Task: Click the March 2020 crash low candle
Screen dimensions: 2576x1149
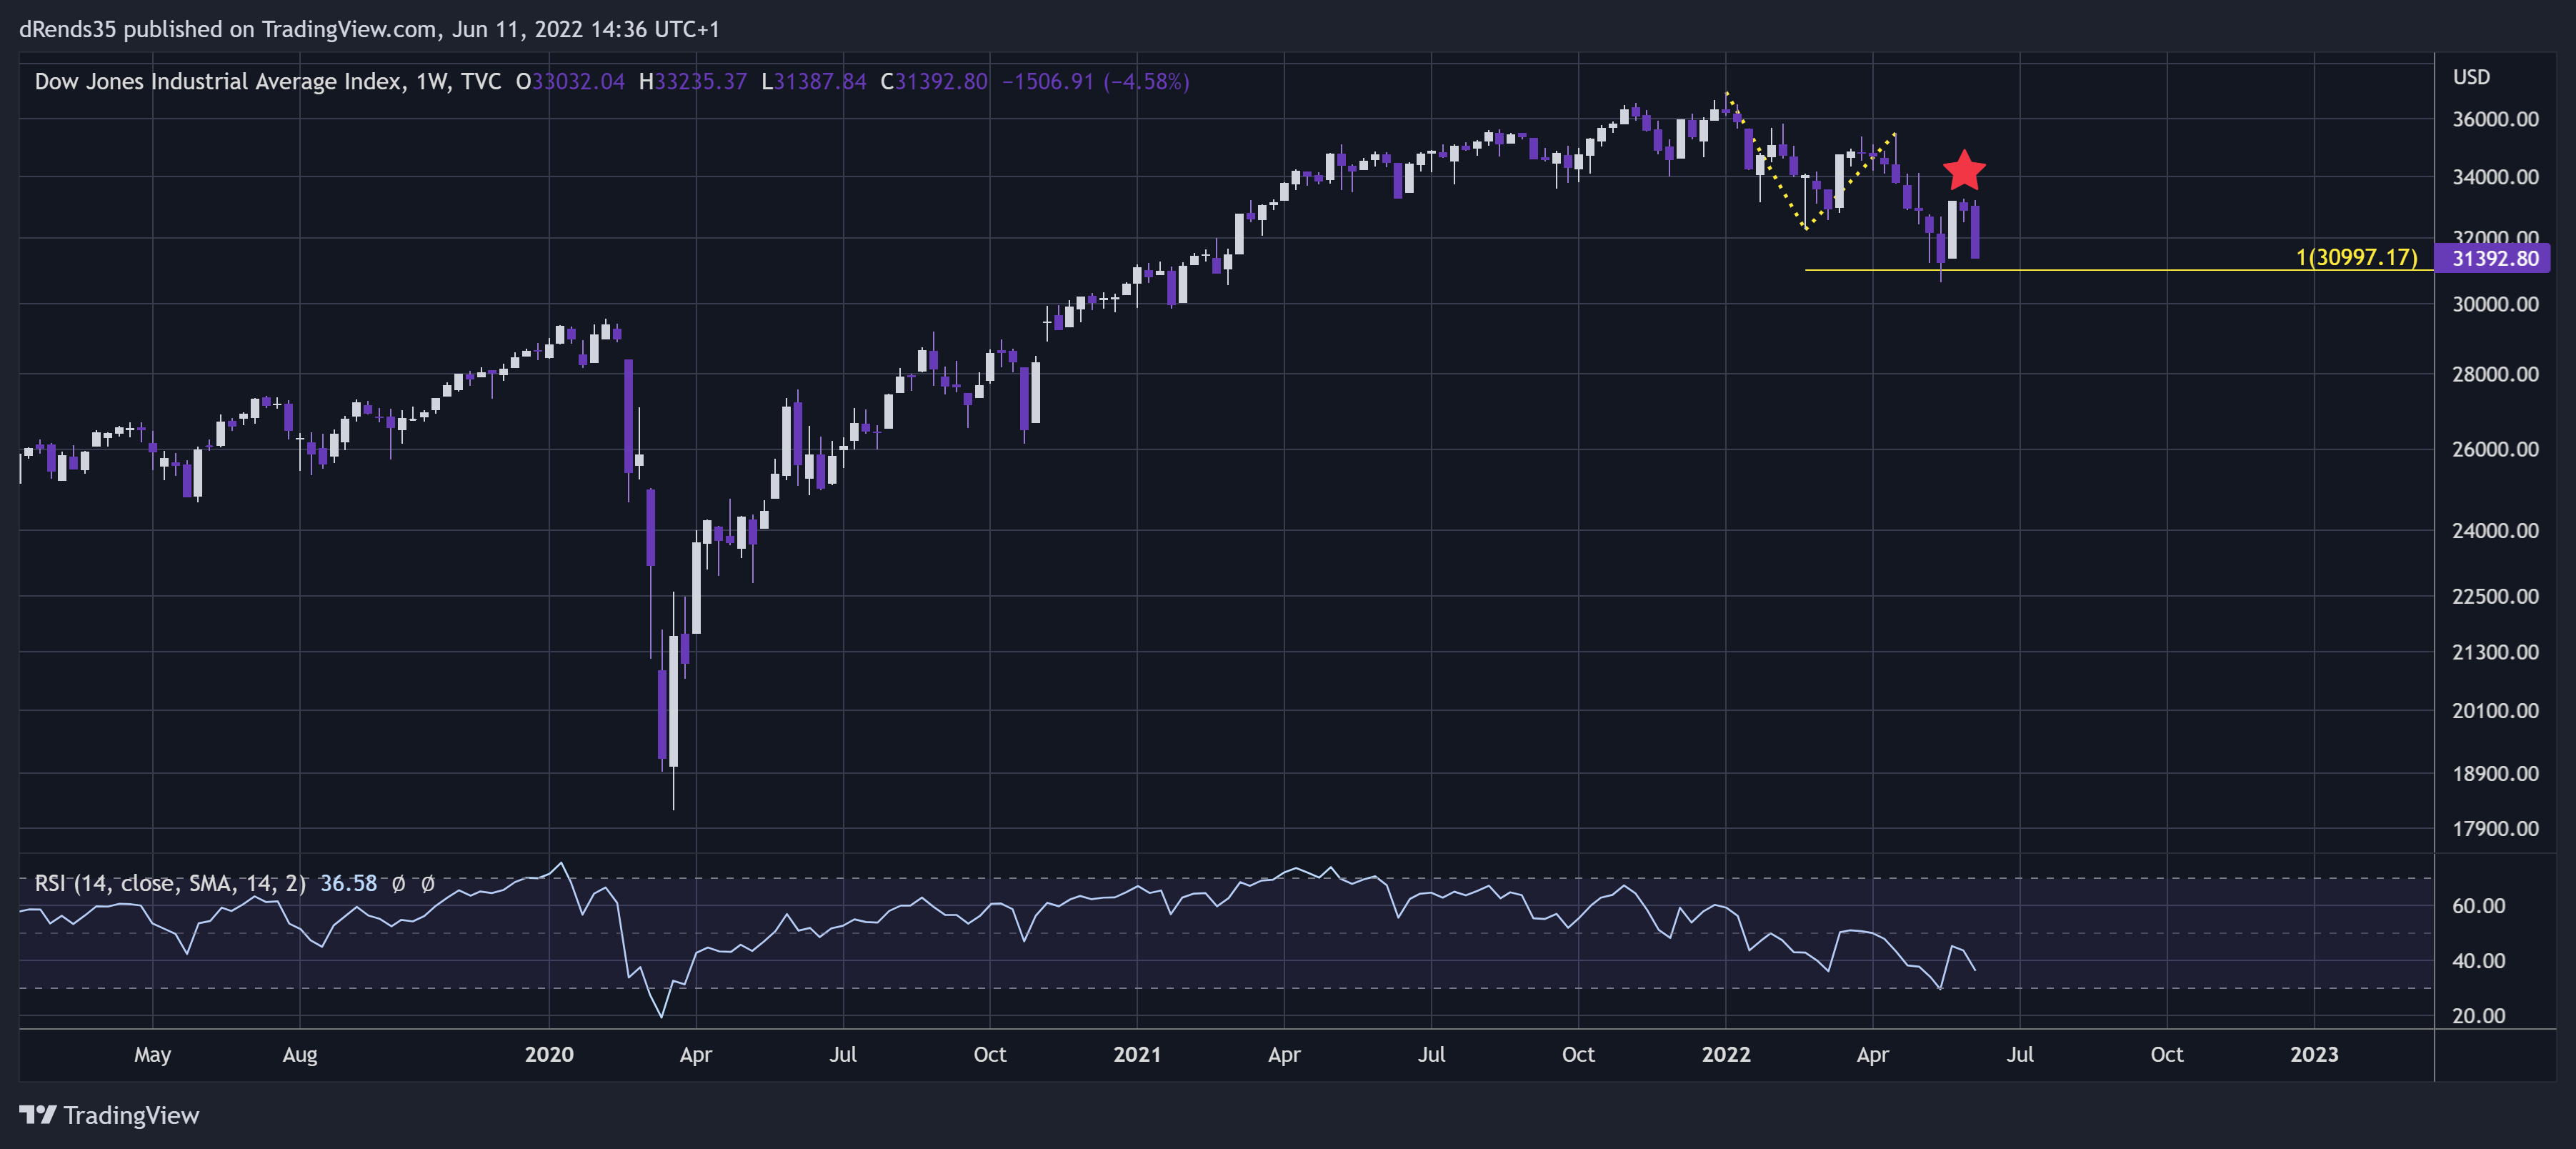Action: [x=673, y=702]
